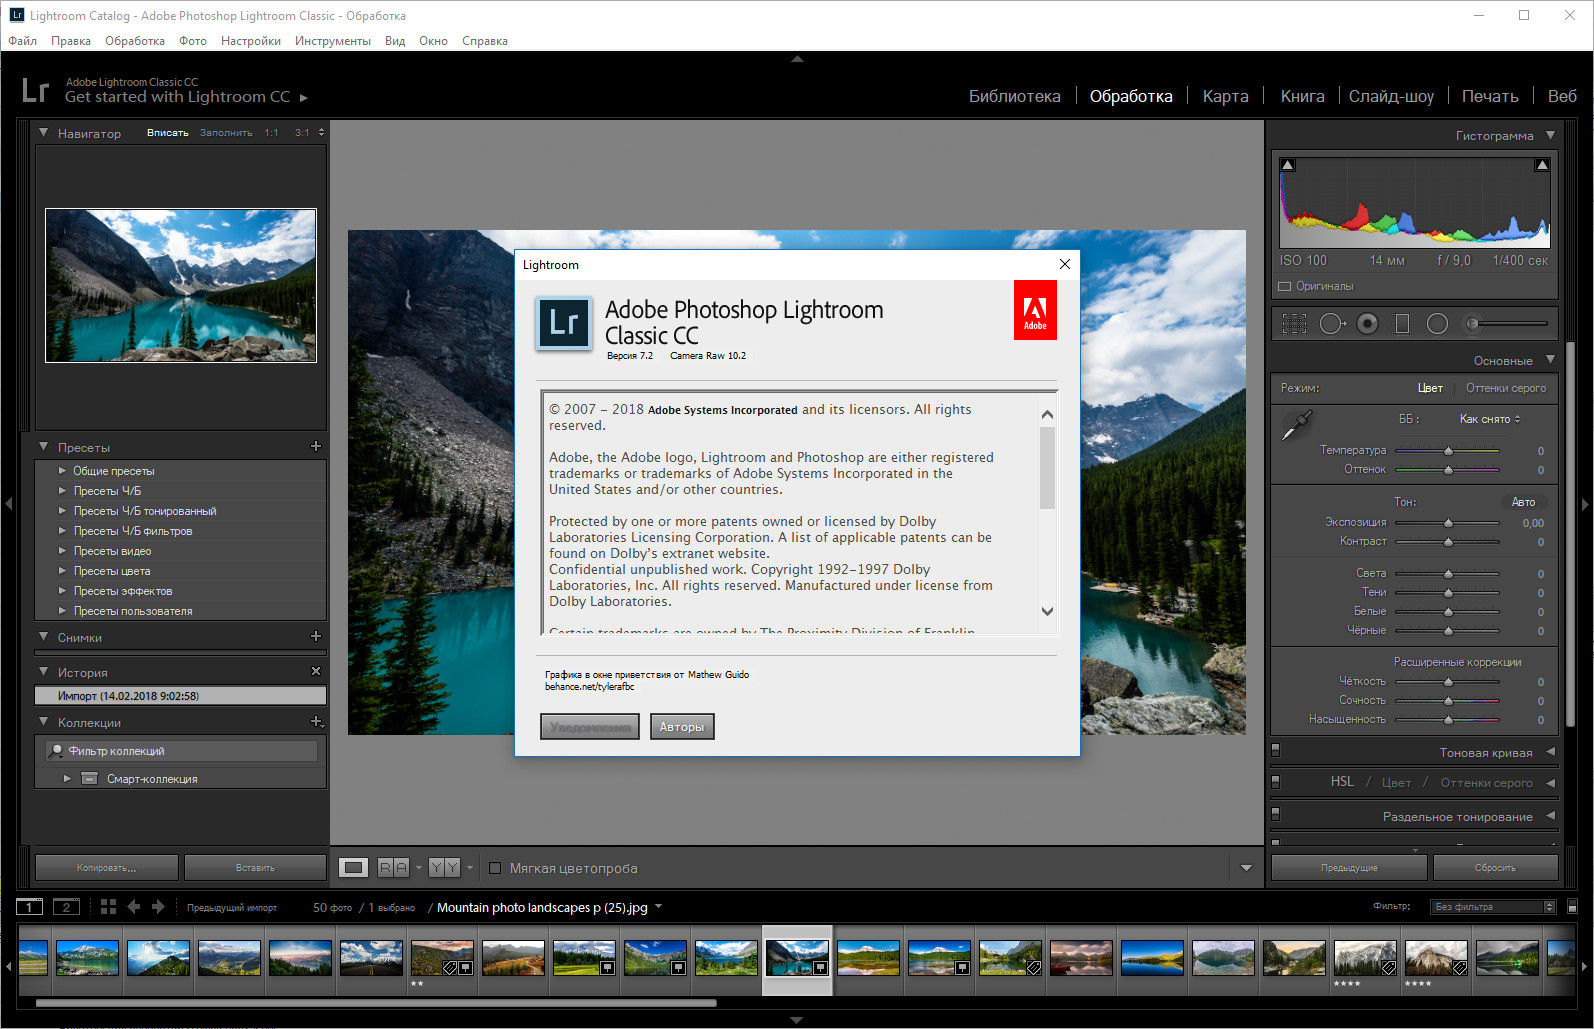The image size is (1594, 1029).
Task: Go forward with filmstrip right arrow
Action: tap(158, 907)
